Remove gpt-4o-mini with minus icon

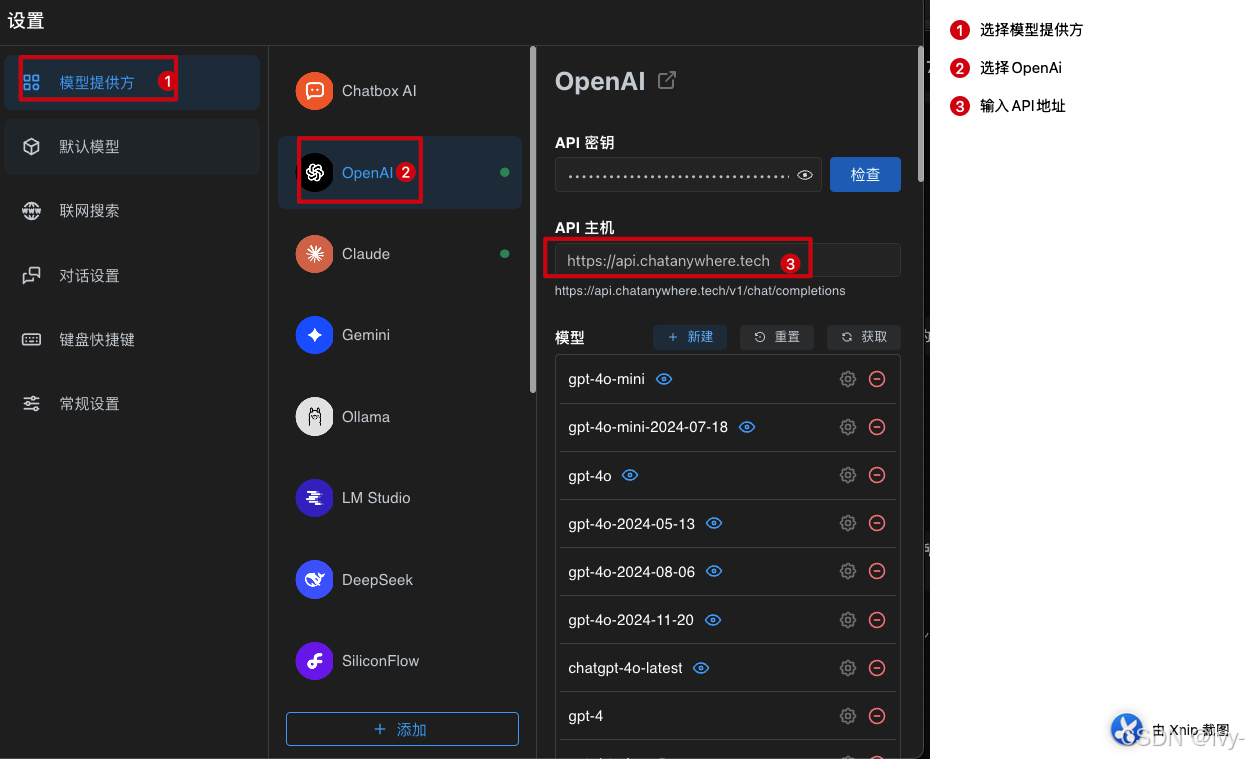click(x=877, y=379)
